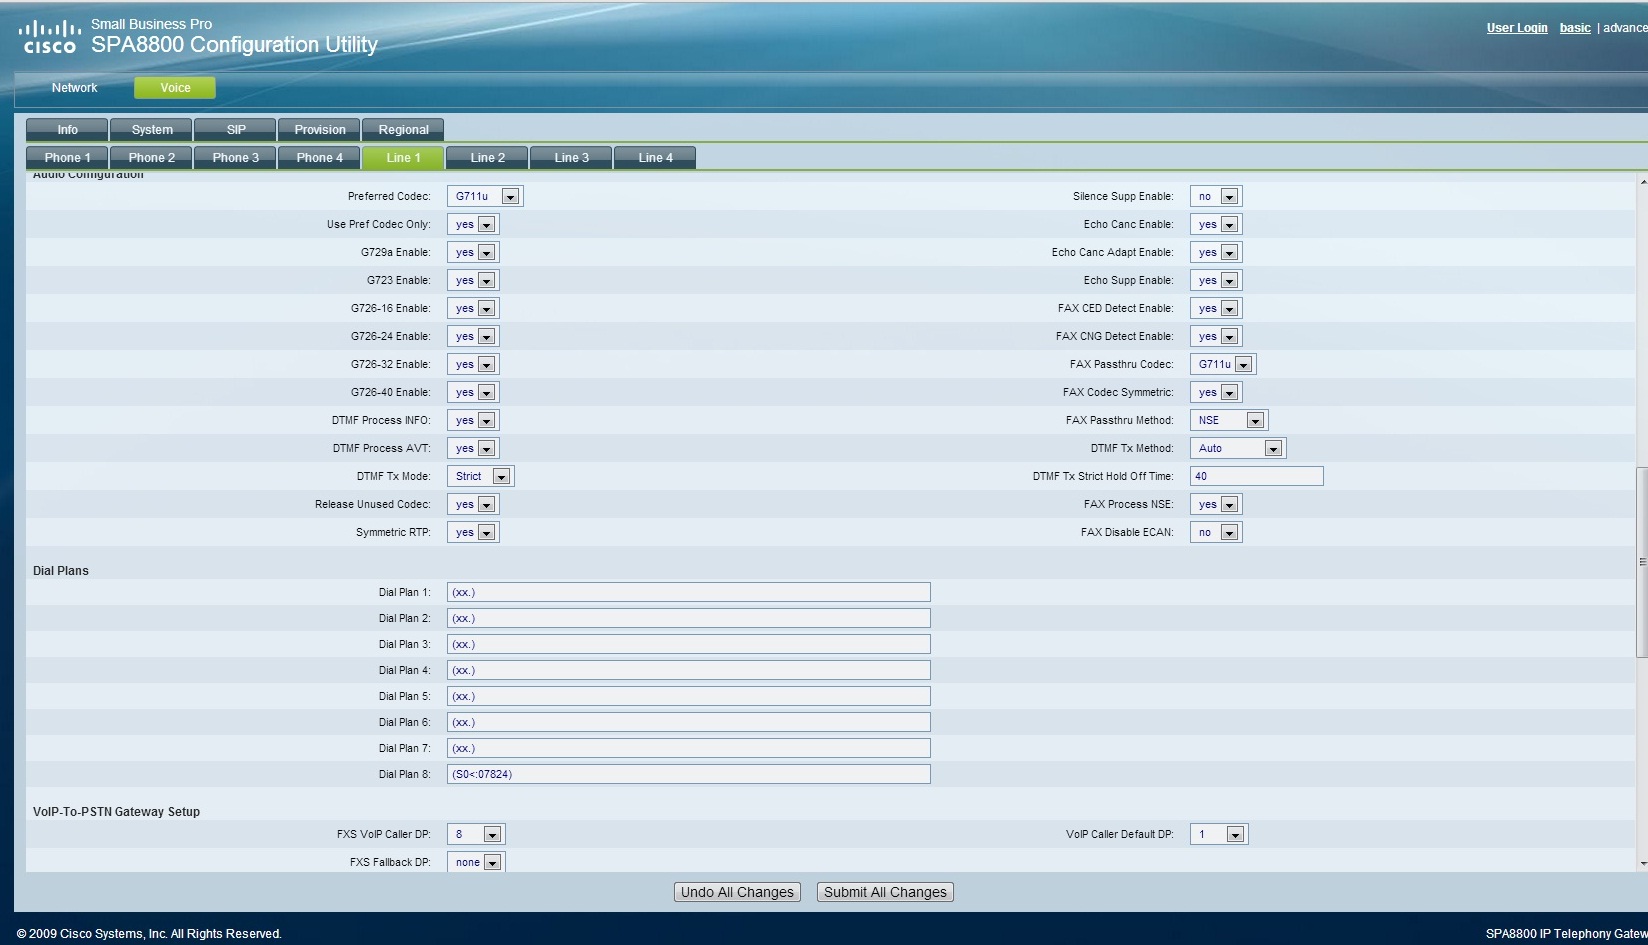
Task: Click Undo All Changes button
Action: pyautogui.click(x=737, y=892)
